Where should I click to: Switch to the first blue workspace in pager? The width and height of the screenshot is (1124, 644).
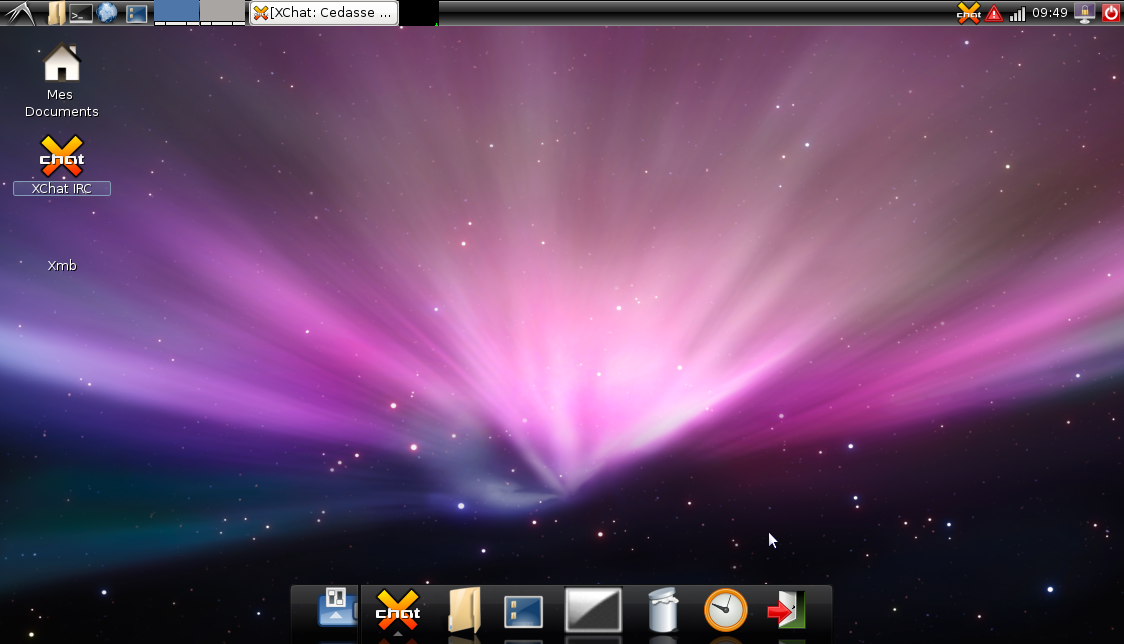[177, 11]
